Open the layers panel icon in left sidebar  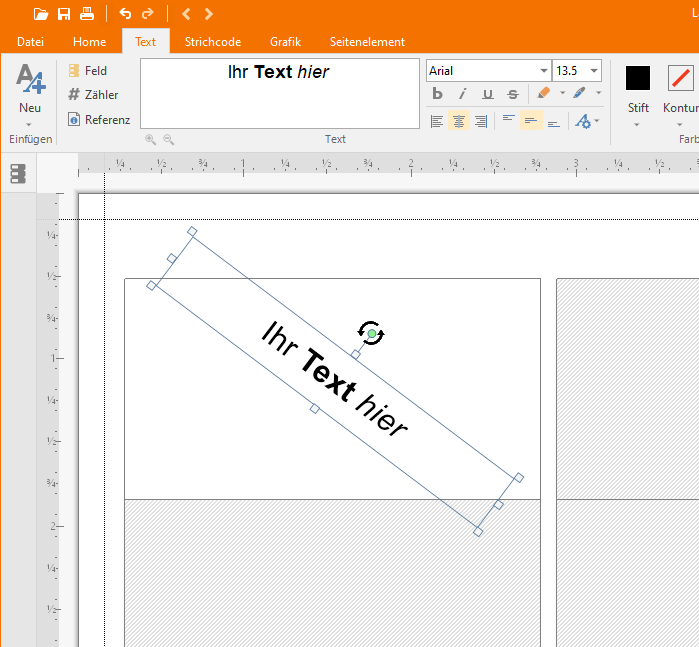coord(17,174)
